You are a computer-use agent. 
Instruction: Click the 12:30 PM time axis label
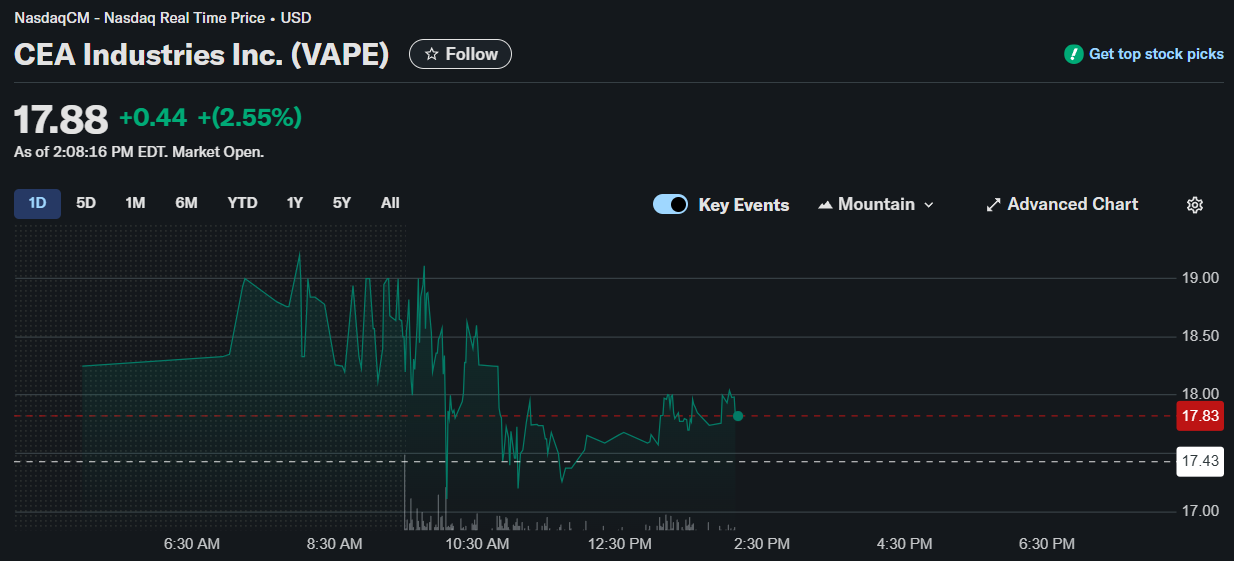(619, 544)
